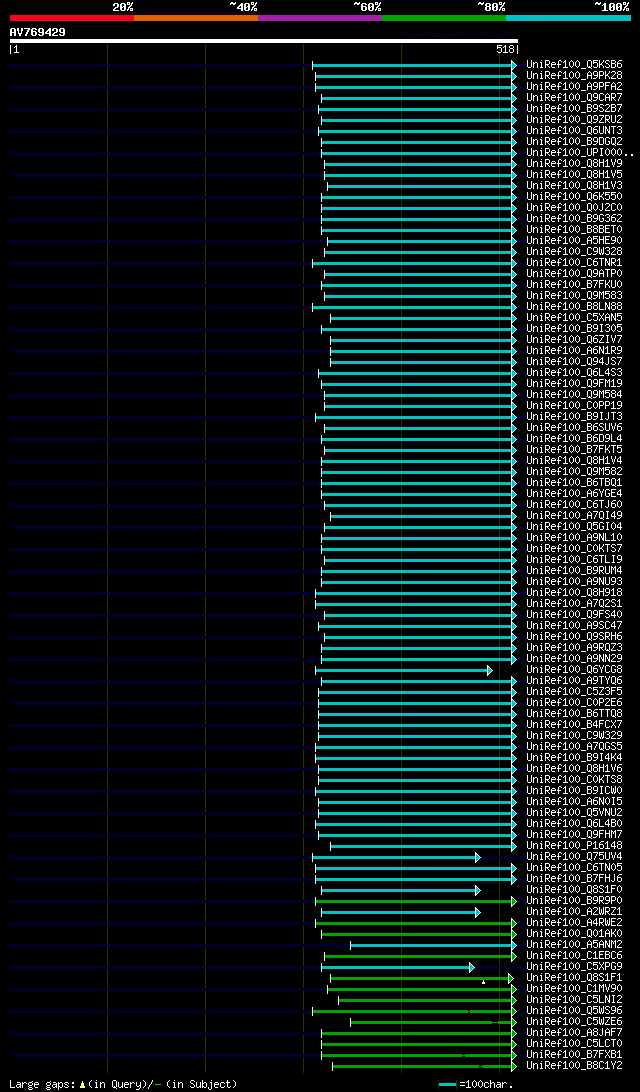This screenshot has width=640, height=1092.
Task: Select UniRef100_B7FKU0 entry
Action: tap(575, 284)
